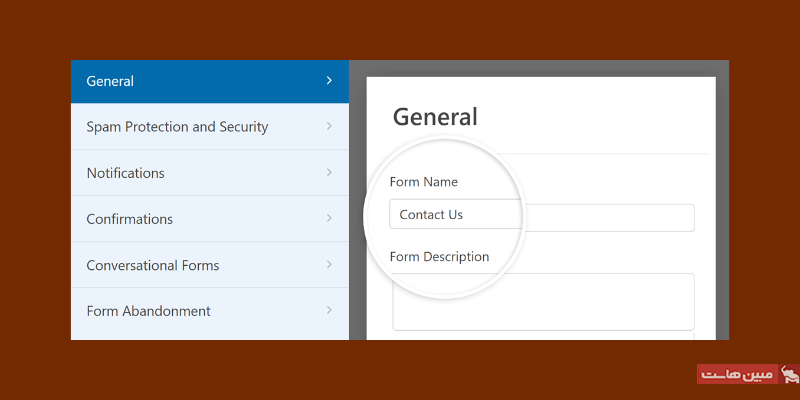Focus the Form Description text area
Viewport: 800px width, 400px height.
pyautogui.click(x=542, y=301)
